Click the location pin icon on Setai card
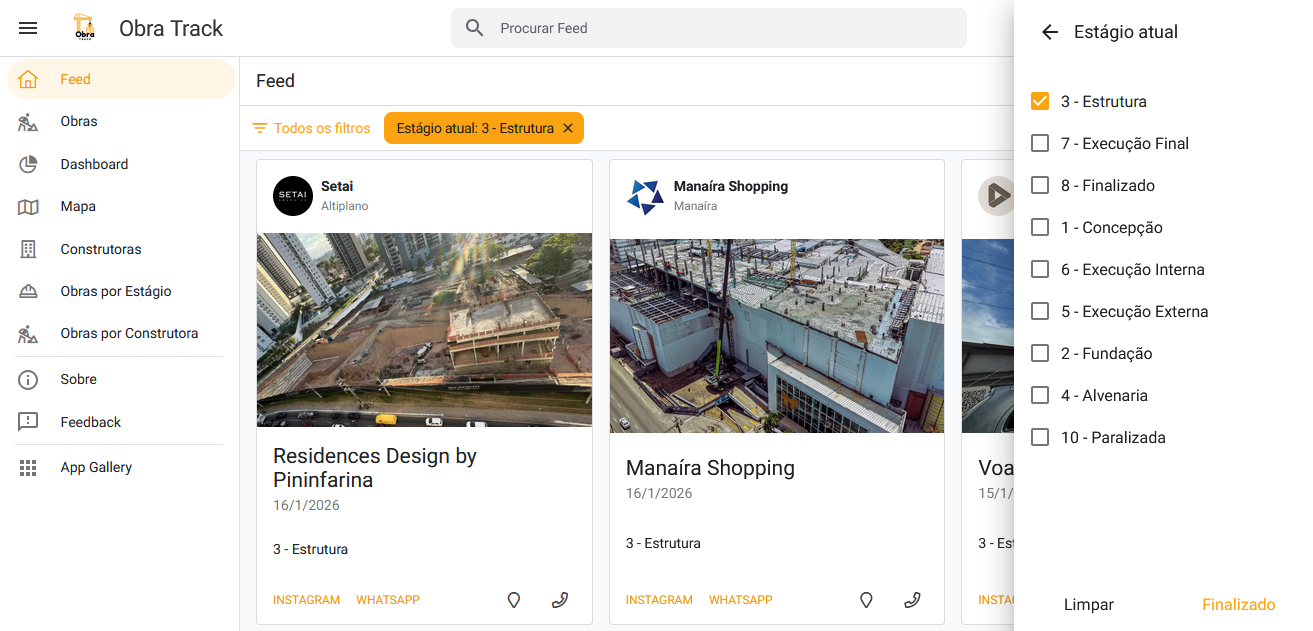This screenshot has width=1313, height=631. (513, 599)
